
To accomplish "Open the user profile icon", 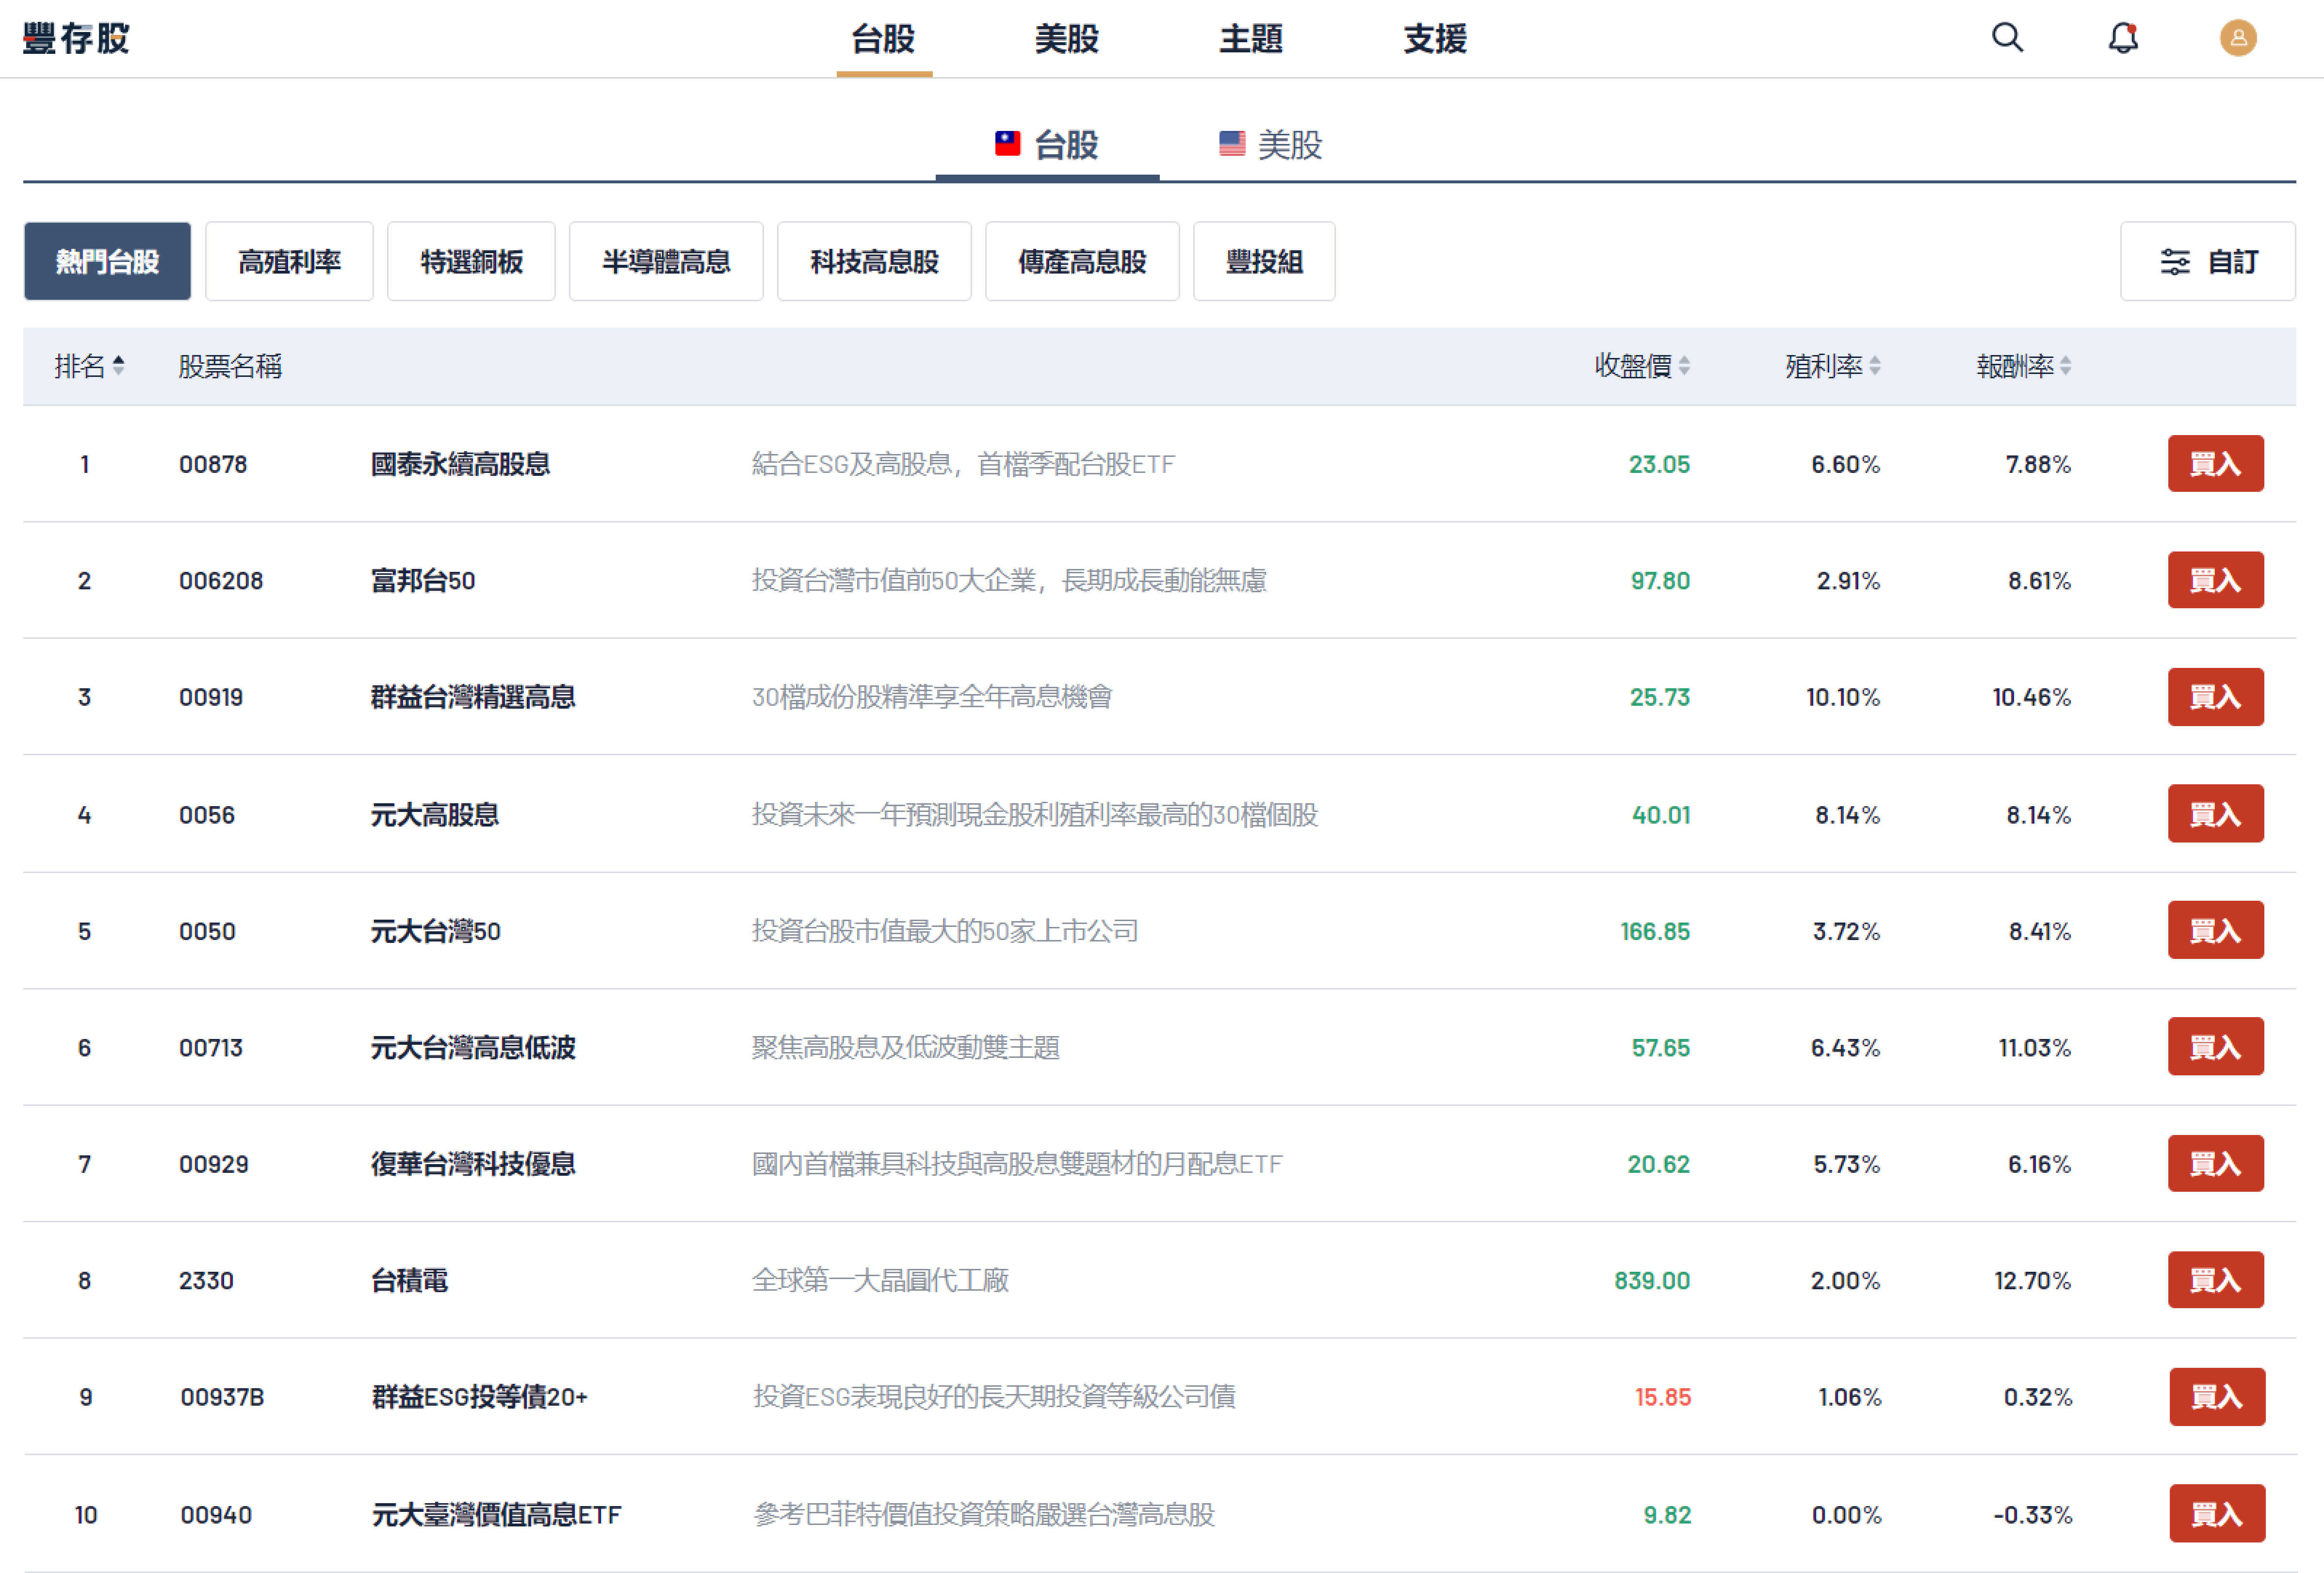I will pyautogui.click(x=2239, y=38).
